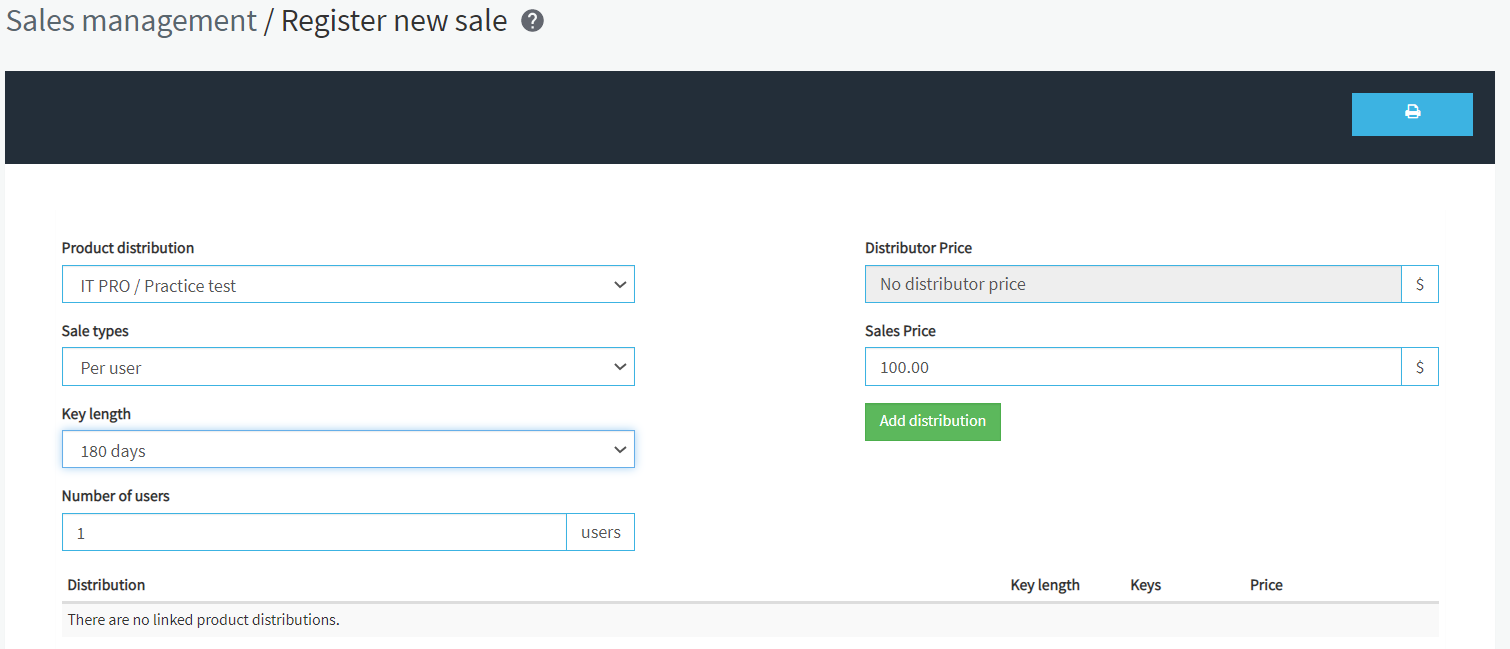1510x649 pixels.
Task: Click the blue print button
Action: point(1412,114)
